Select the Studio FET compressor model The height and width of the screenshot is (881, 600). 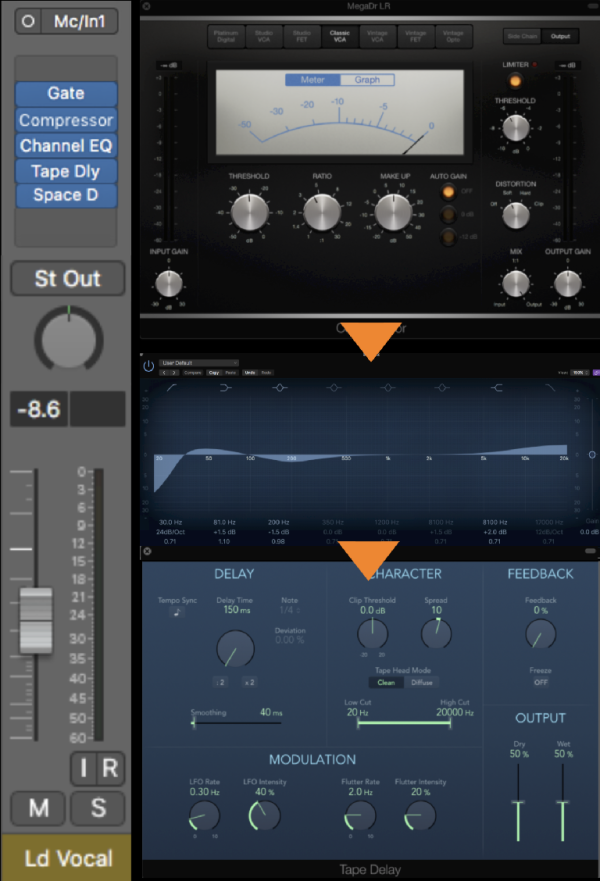click(302, 37)
